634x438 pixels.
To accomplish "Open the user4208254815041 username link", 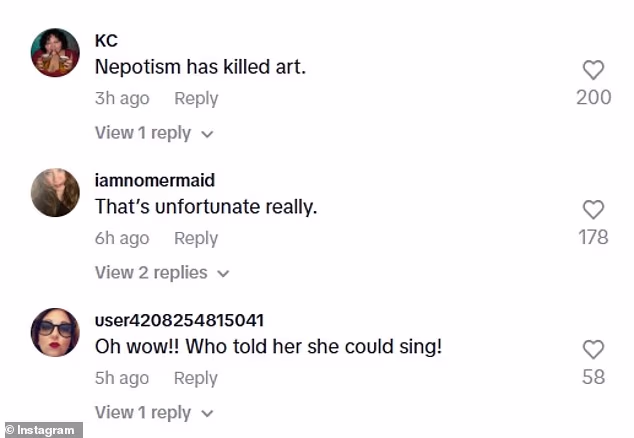I will [179, 320].
